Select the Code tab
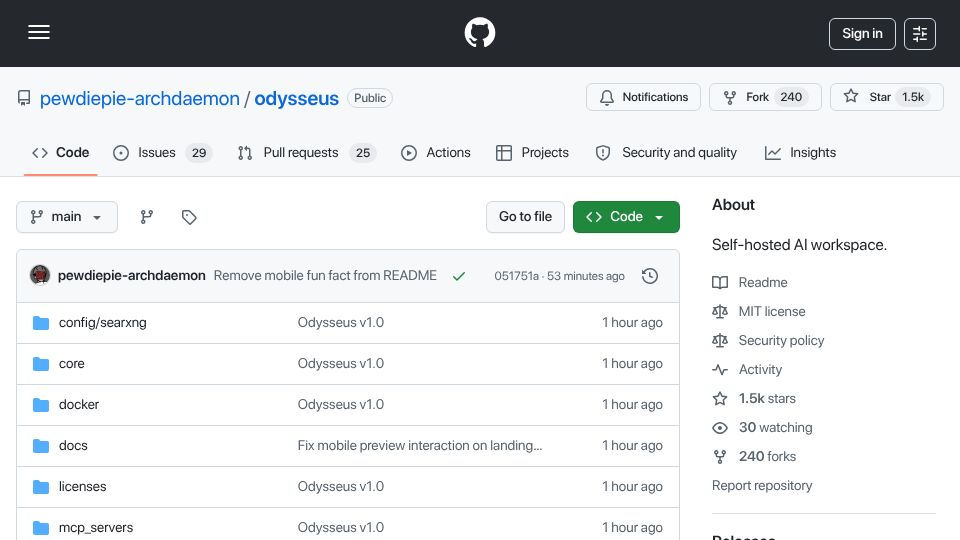Viewport: 960px width, 540px height. click(61, 153)
